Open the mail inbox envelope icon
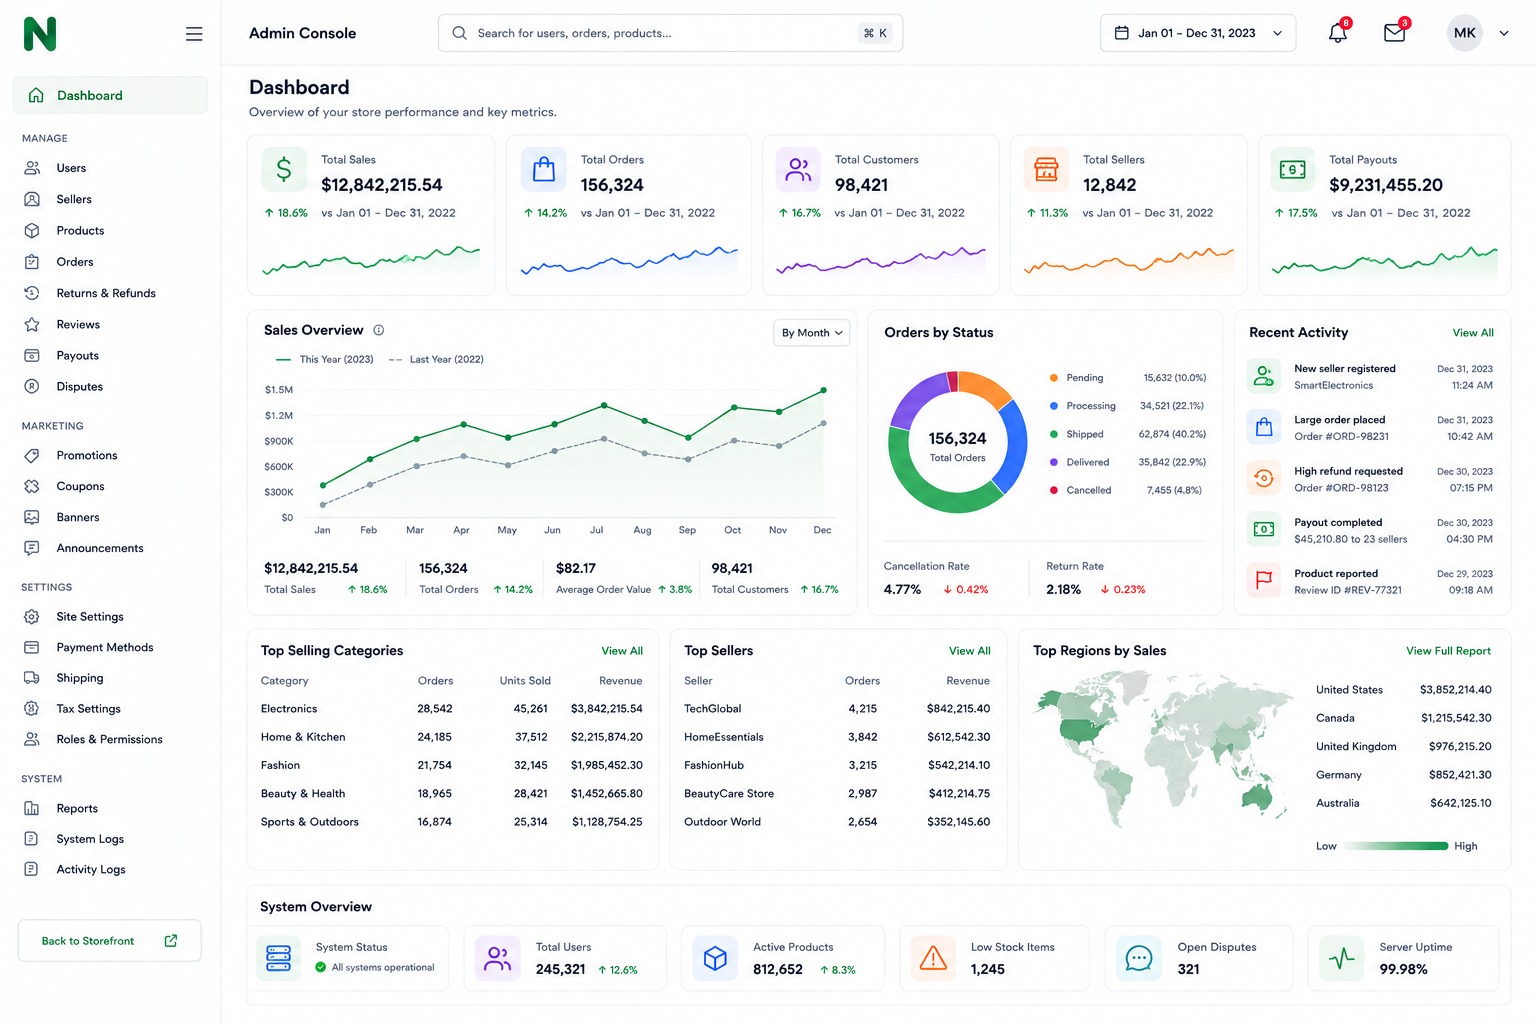This screenshot has width=1536, height=1024. (1395, 32)
